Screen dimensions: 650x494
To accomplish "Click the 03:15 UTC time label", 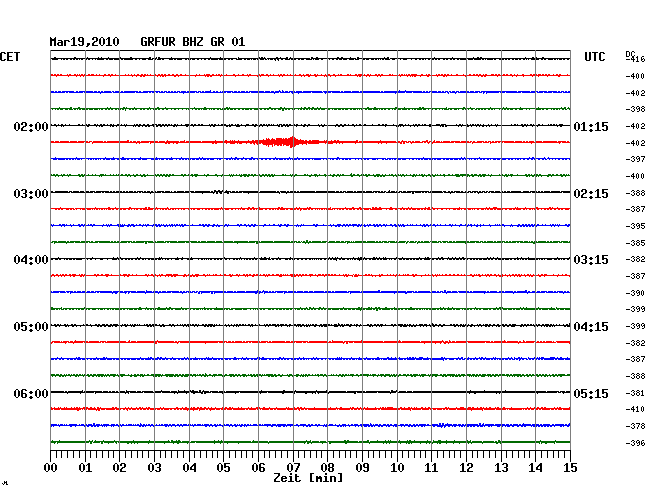I will click(x=591, y=260).
